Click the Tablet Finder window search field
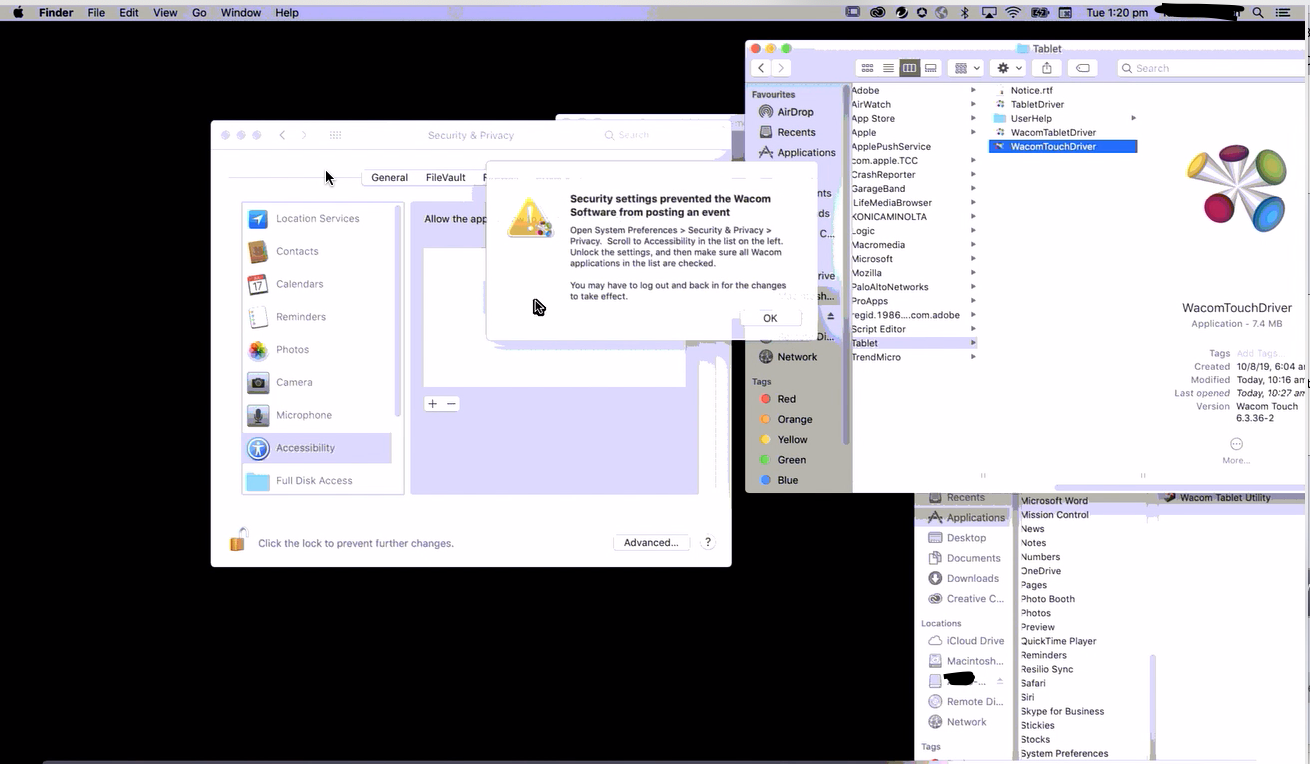The width and height of the screenshot is (1310, 764). (x=1213, y=68)
